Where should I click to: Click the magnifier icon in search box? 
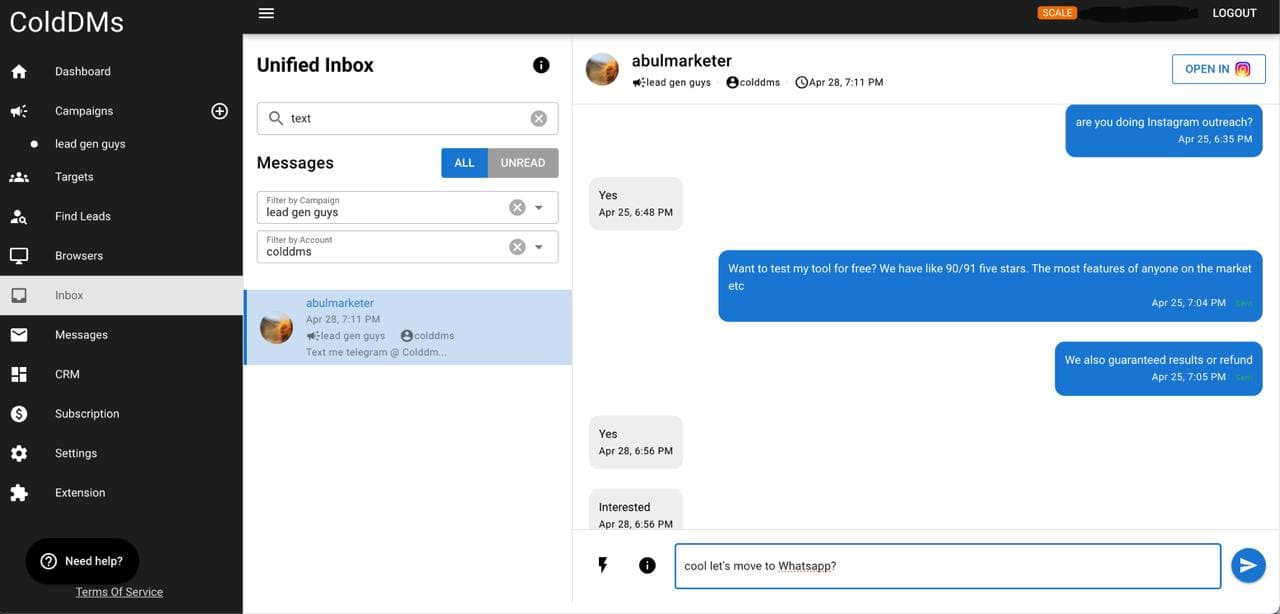coord(276,118)
